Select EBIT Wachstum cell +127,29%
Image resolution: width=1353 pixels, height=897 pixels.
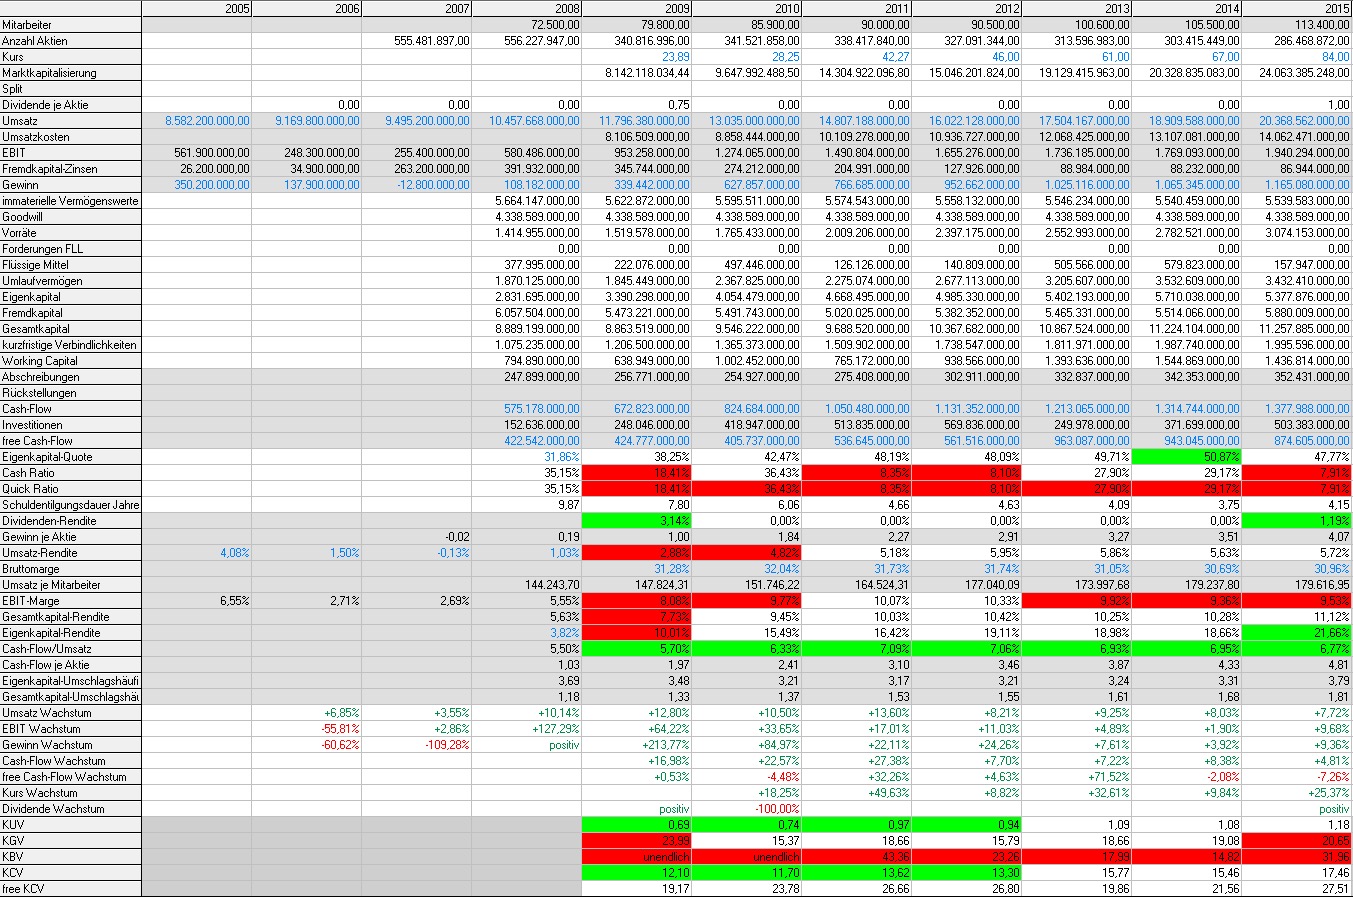[x=527, y=728]
